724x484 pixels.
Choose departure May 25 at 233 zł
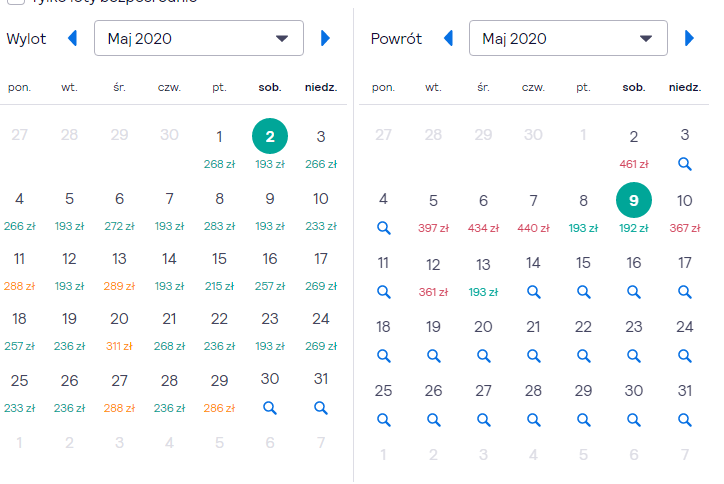19,393
